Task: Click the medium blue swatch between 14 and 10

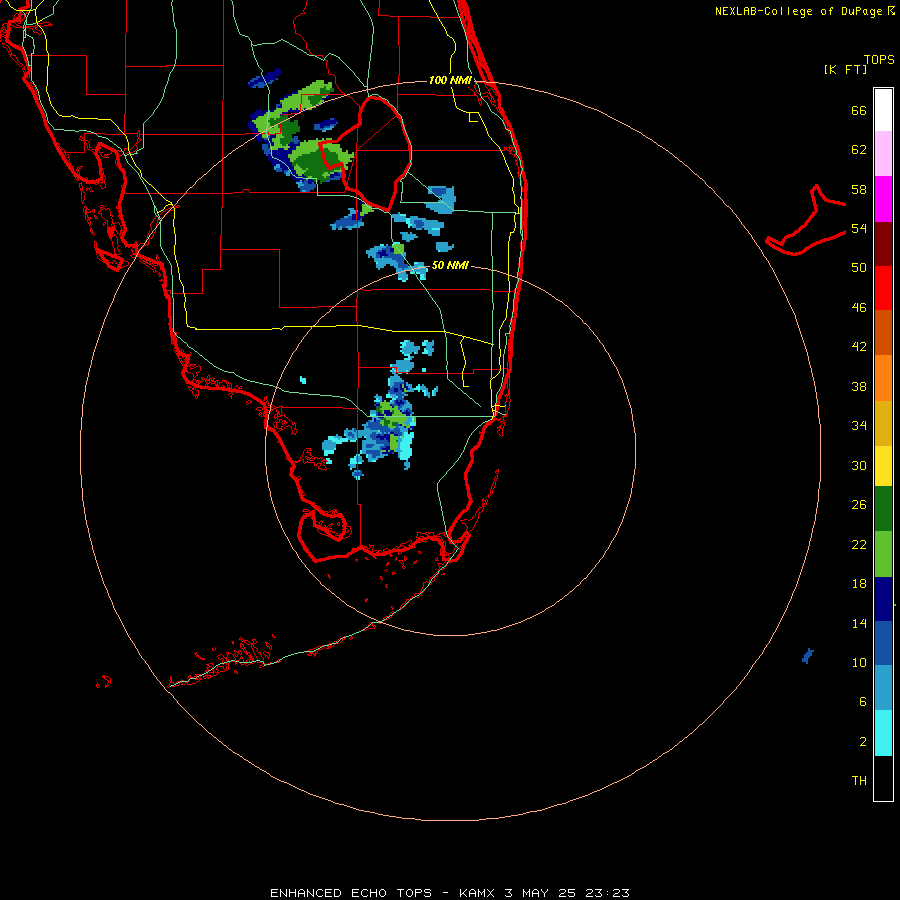Action: (883, 643)
